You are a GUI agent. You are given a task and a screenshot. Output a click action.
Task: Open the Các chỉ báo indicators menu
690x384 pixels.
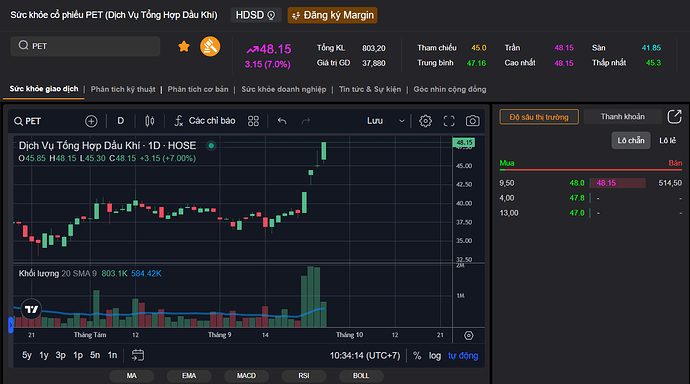[x=205, y=121]
